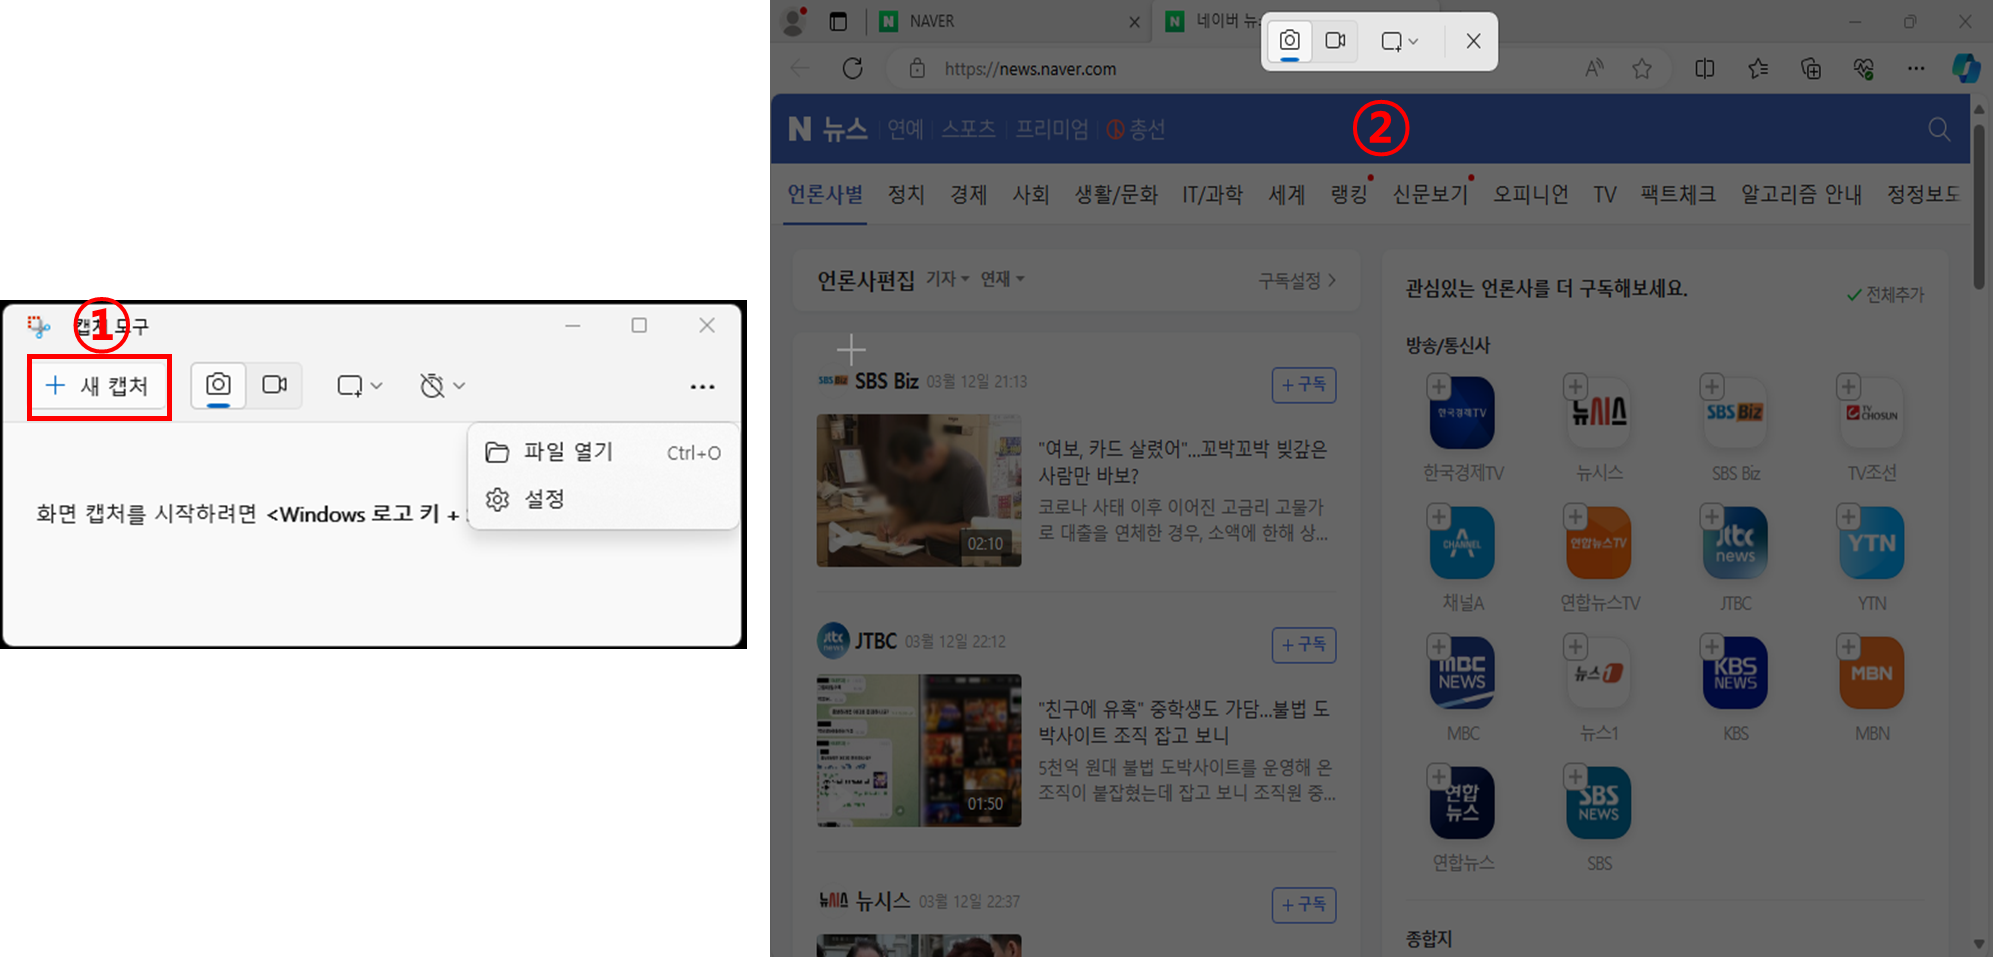Select the 팩트체크 tab

pos(1677,194)
